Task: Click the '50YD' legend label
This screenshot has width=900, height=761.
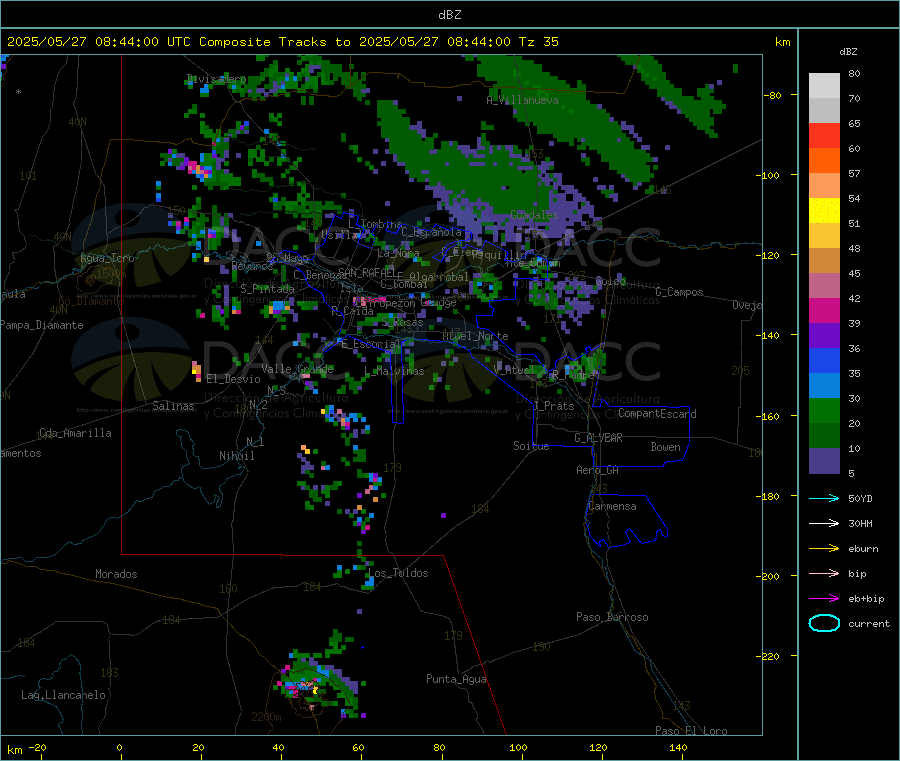Action: click(x=860, y=498)
